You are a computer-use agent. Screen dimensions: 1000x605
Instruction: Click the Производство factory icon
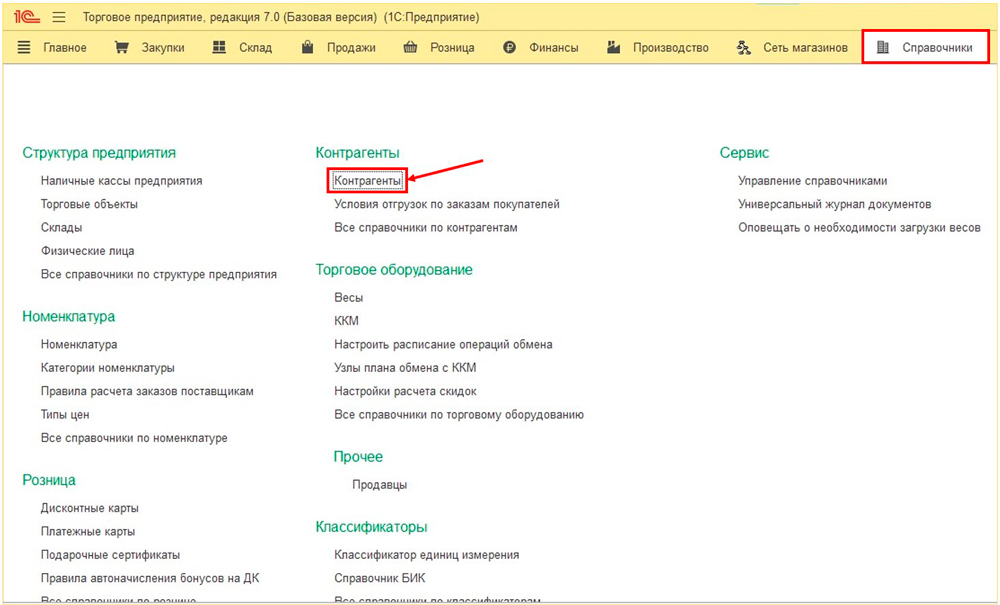click(614, 47)
